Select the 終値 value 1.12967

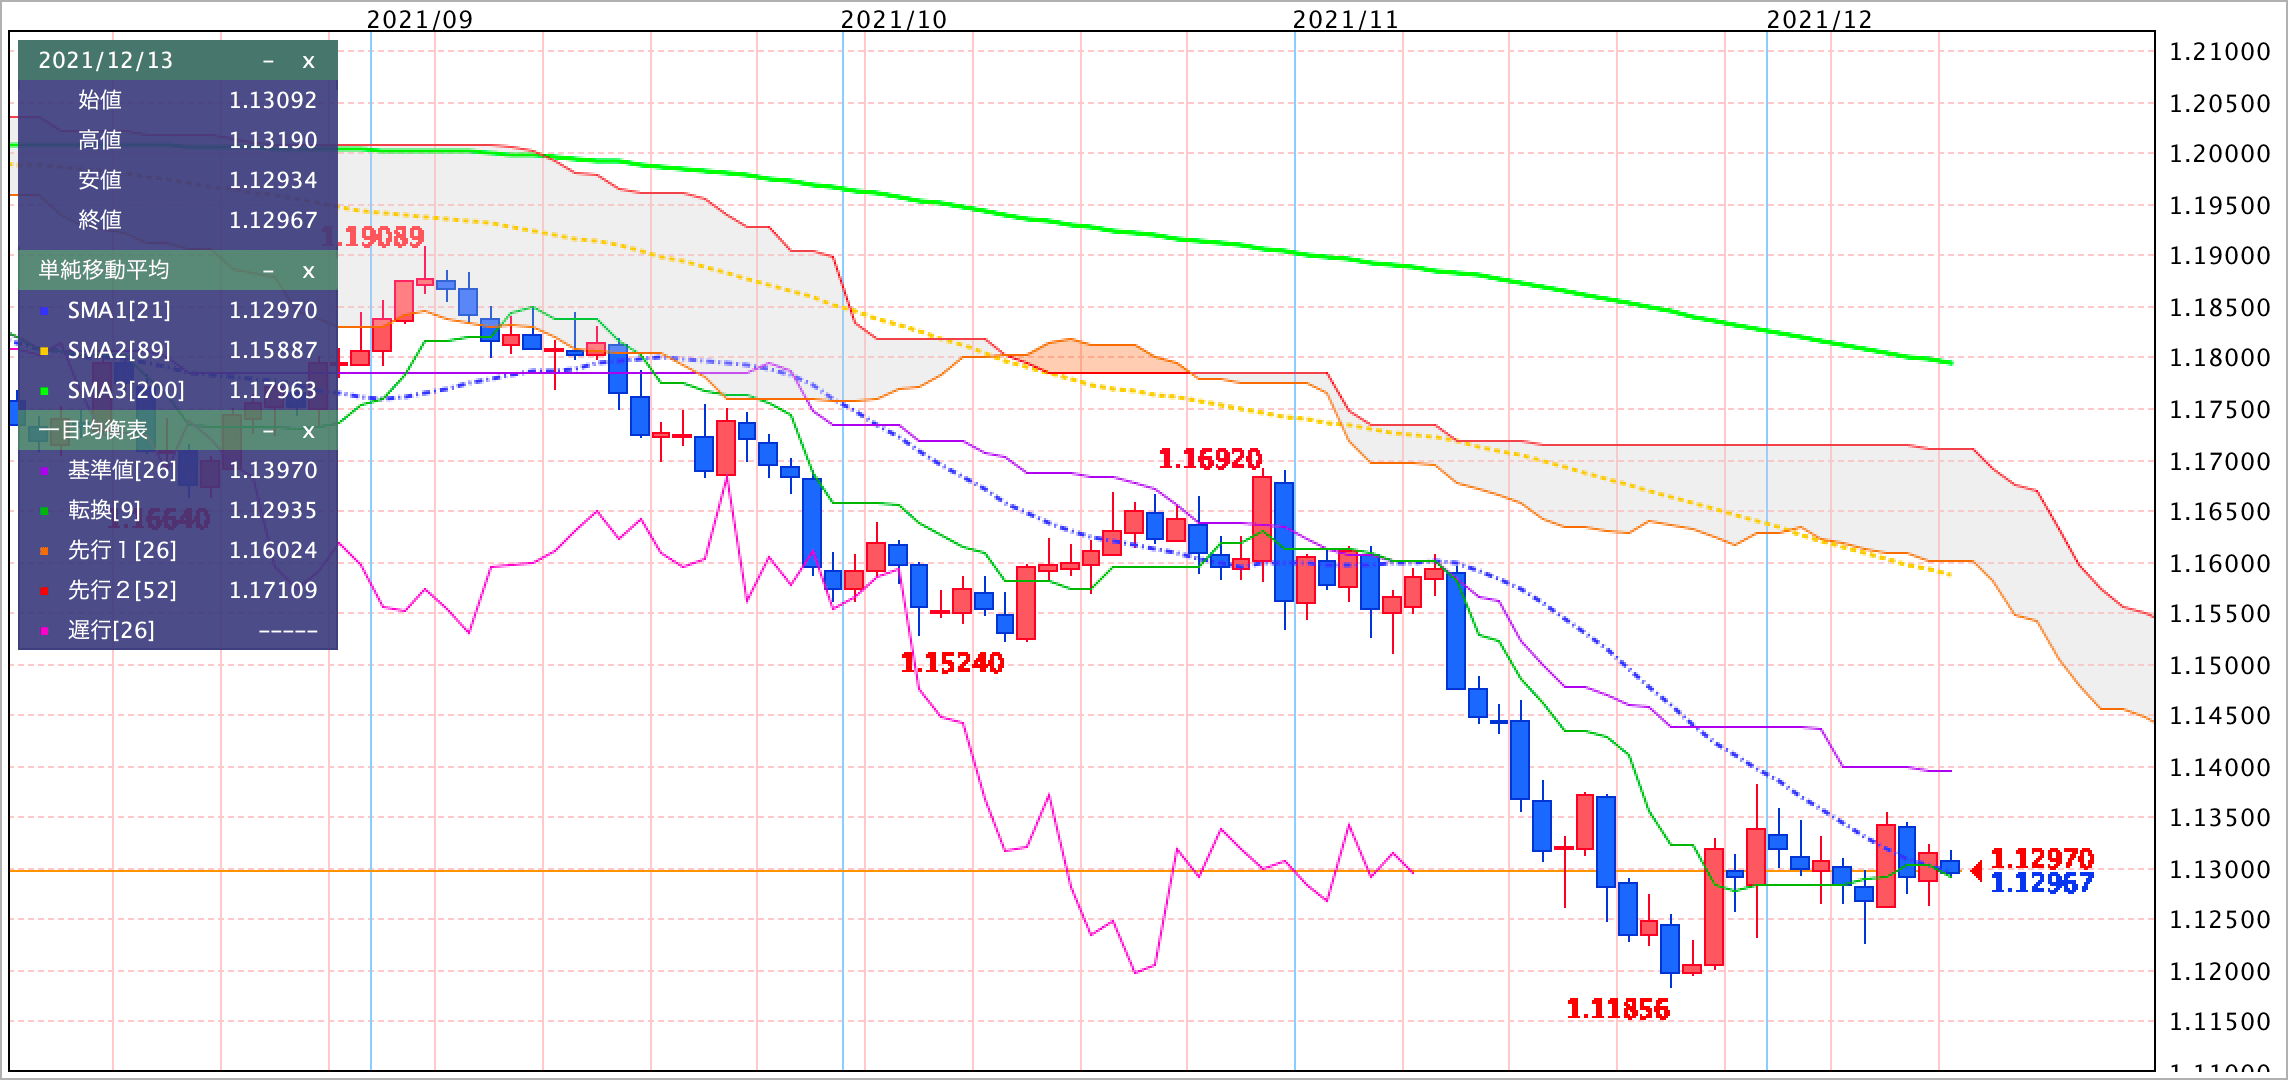(273, 220)
